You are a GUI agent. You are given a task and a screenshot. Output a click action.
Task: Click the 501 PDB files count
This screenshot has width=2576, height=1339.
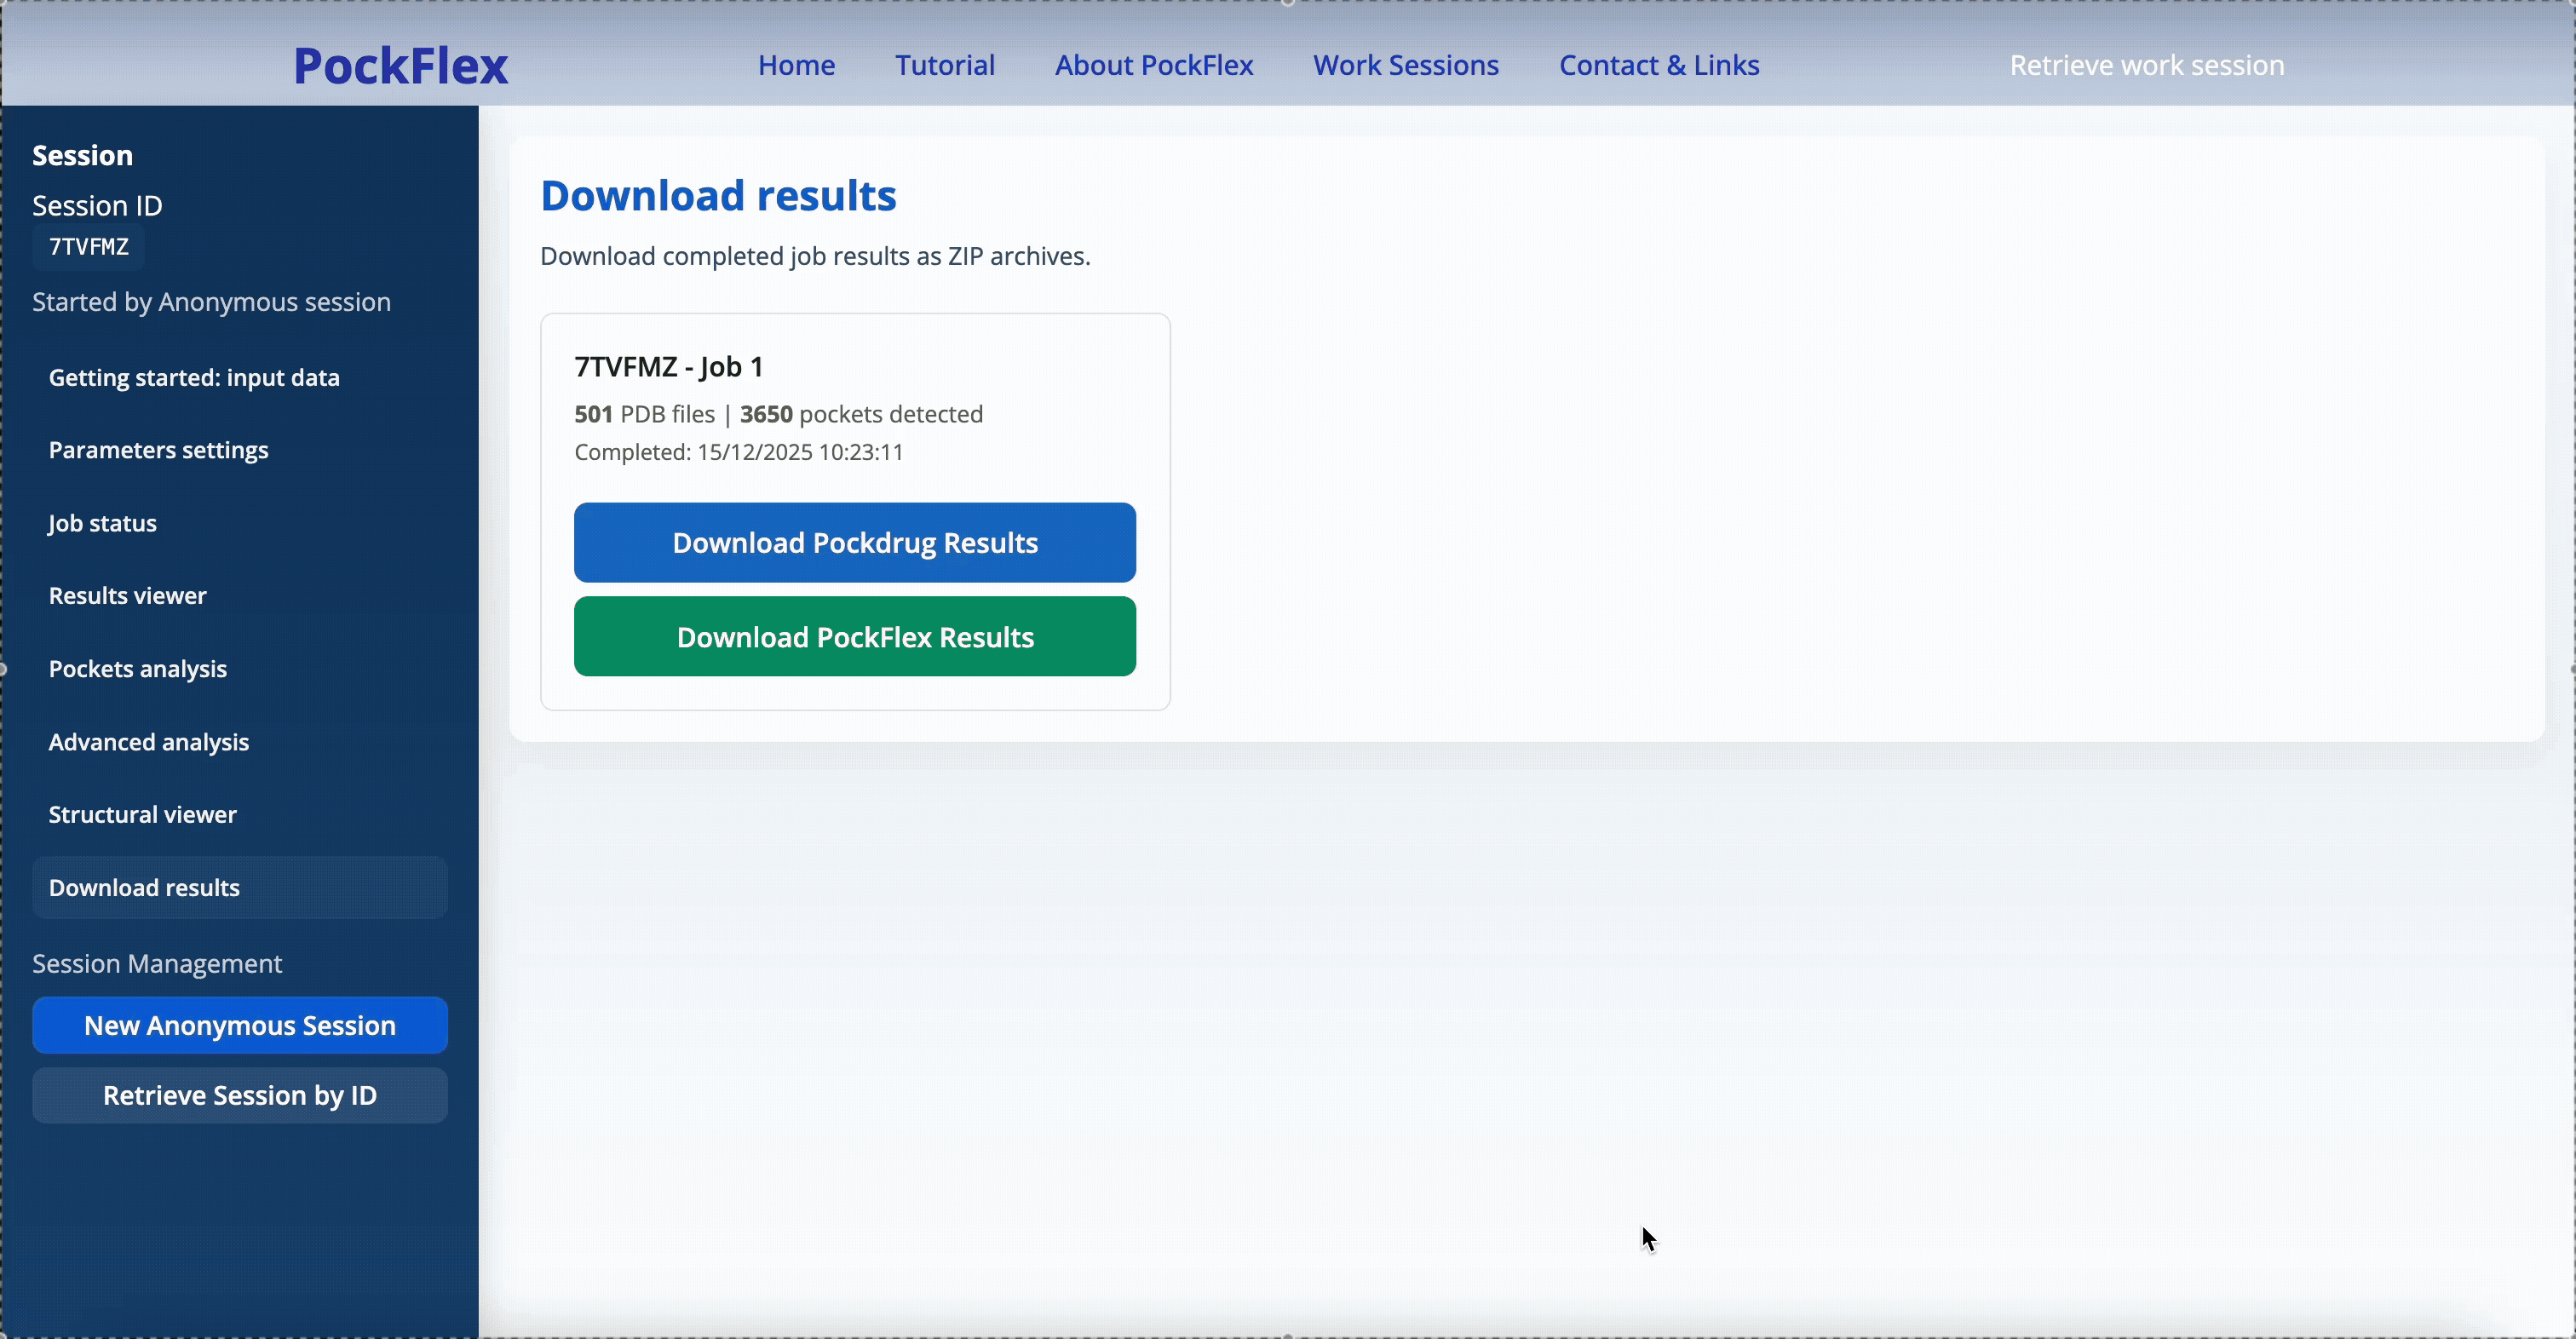click(x=644, y=414)
